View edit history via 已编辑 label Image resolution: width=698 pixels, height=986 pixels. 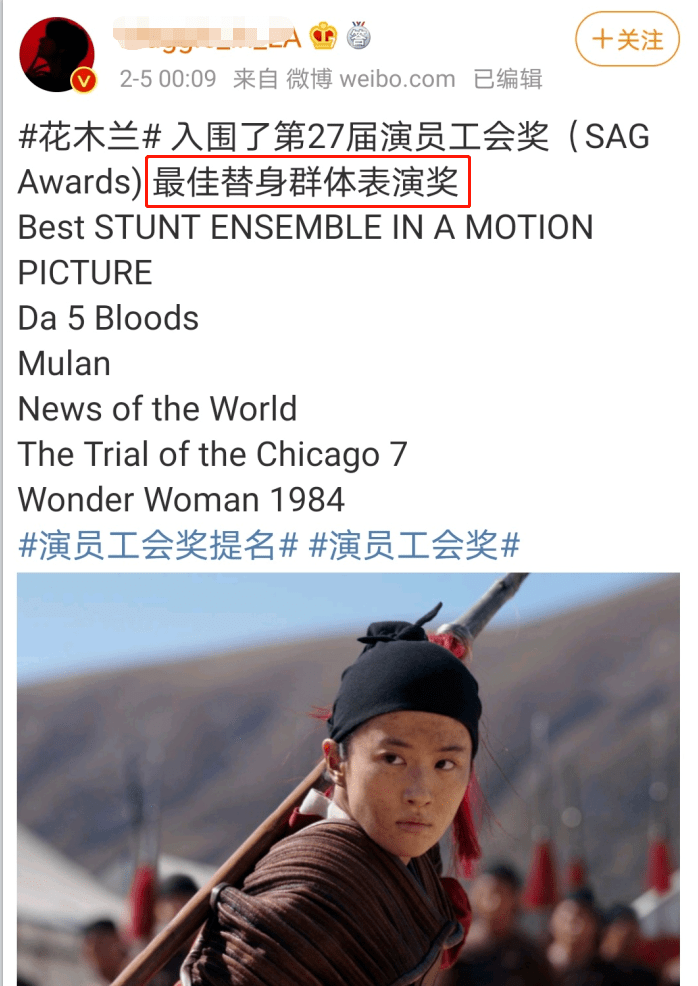coord(507,79)
